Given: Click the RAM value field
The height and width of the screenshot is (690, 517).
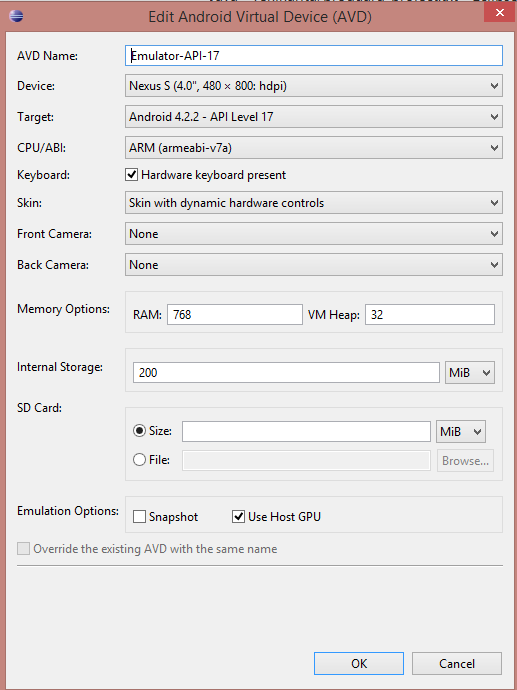Looking at the screenshot, I should pyautogui.click(x=235, y=315).
